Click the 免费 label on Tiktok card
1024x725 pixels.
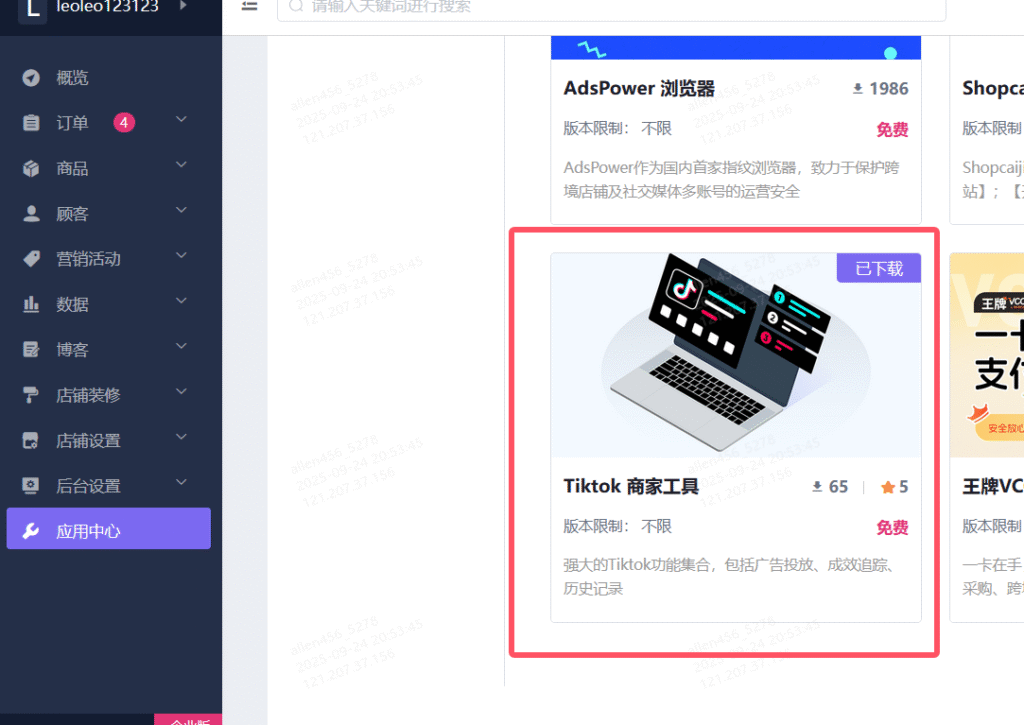point(892,527)
